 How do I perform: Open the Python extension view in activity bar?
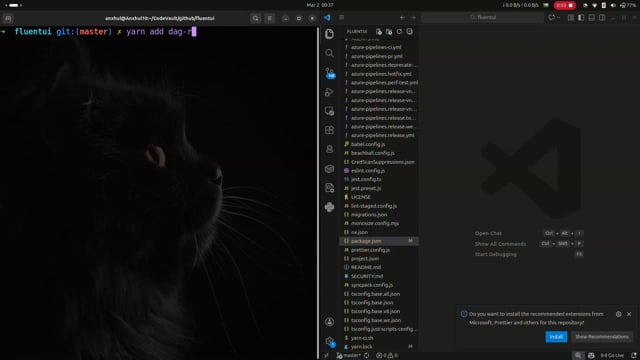tap(329, 207)
